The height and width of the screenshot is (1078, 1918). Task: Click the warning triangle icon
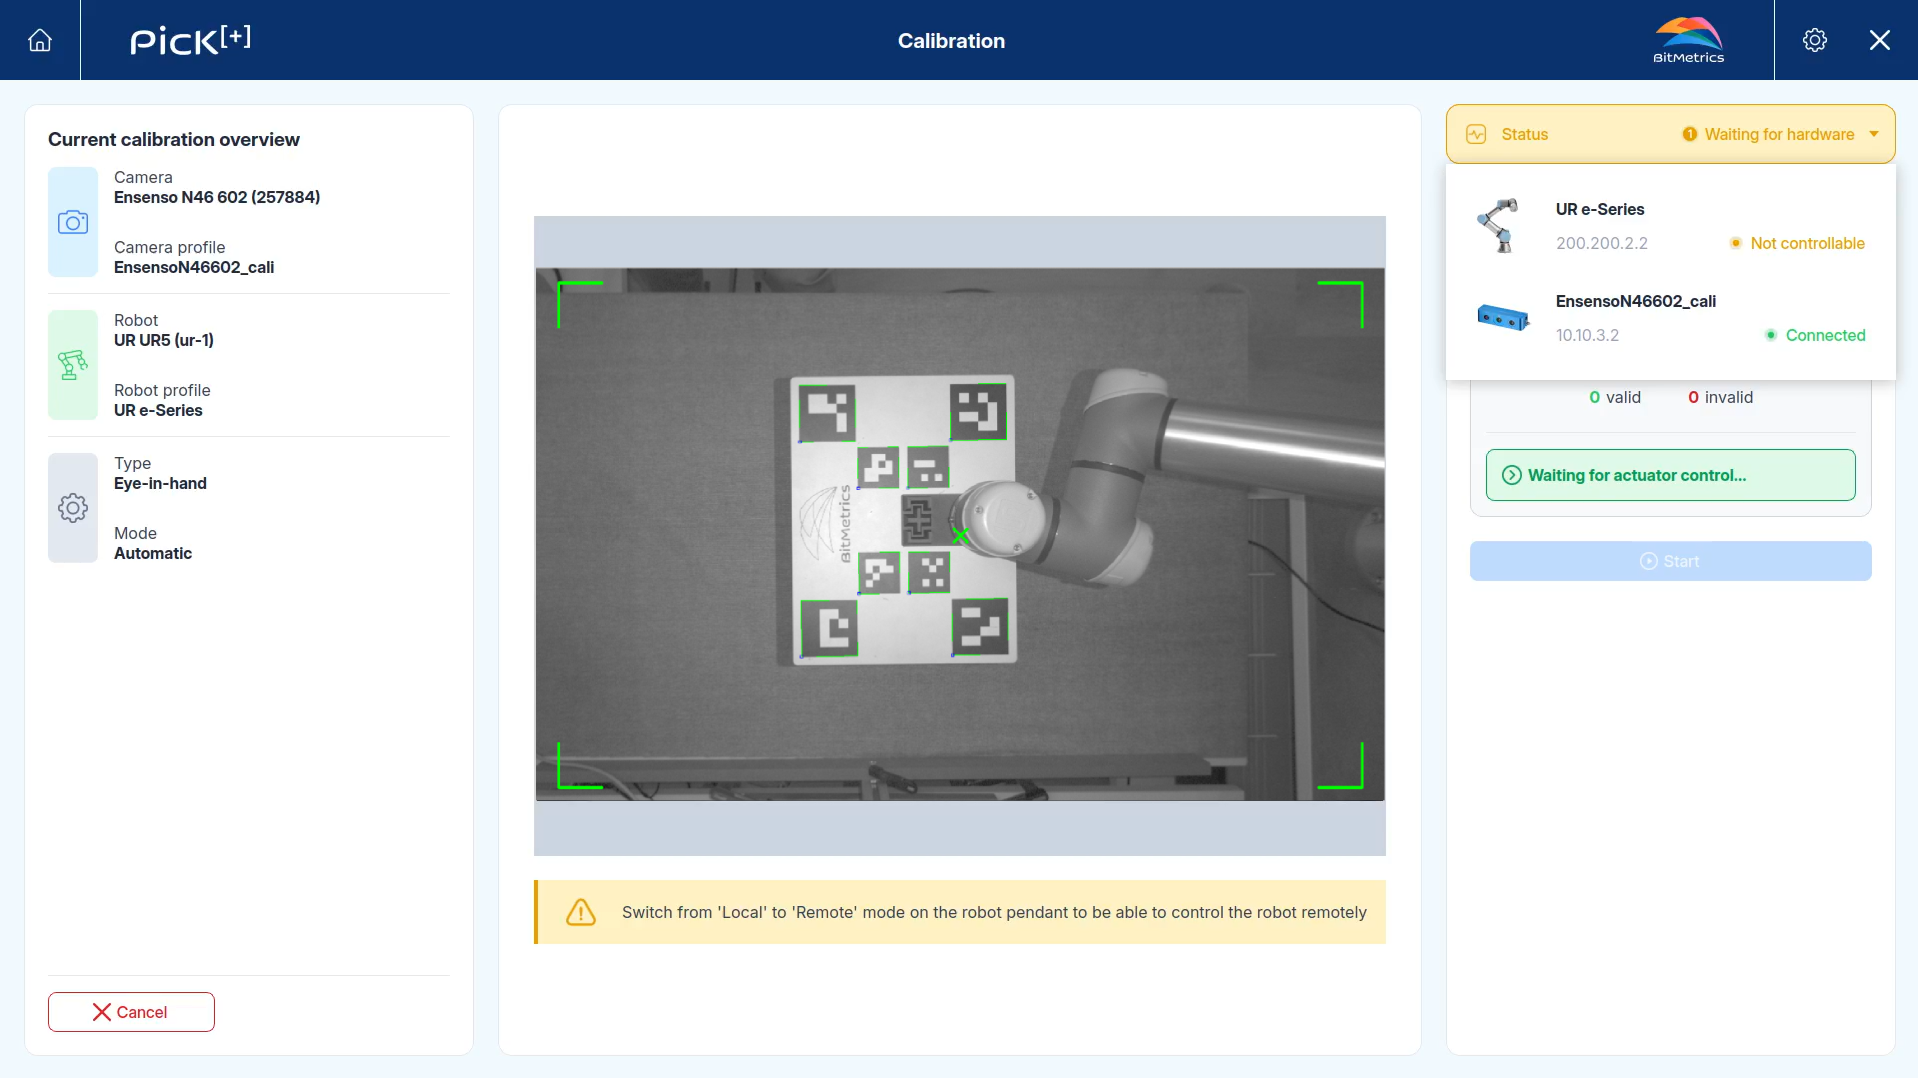tap(581, 912)
